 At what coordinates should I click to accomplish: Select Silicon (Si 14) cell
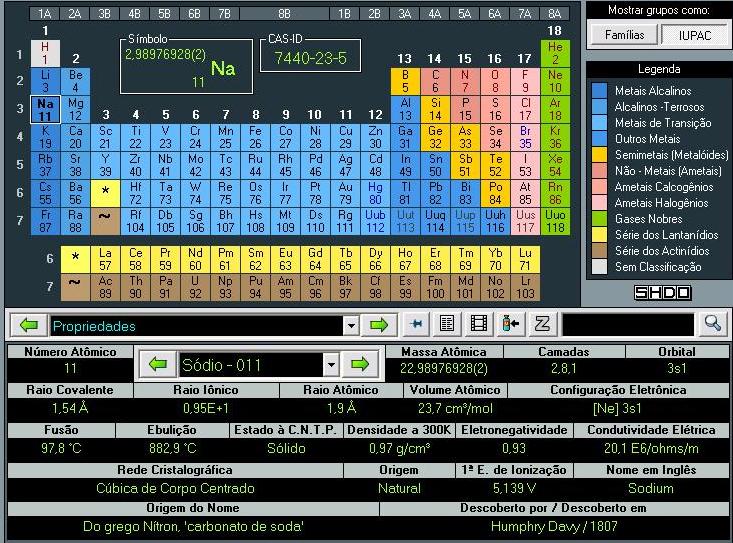[x=435, y=109]
